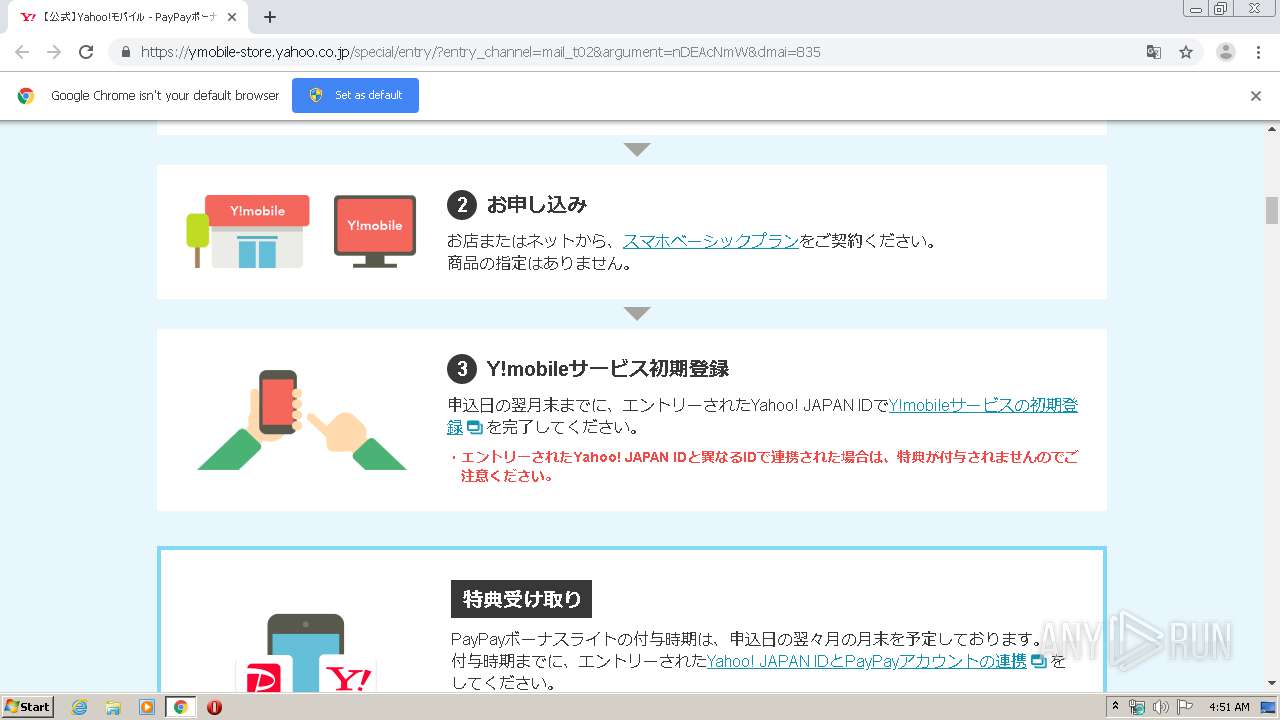Image resolution: width=1280 pixels, height=720 pixels.
Task: Click the Y!mobile store illustration
Action: 248,231
